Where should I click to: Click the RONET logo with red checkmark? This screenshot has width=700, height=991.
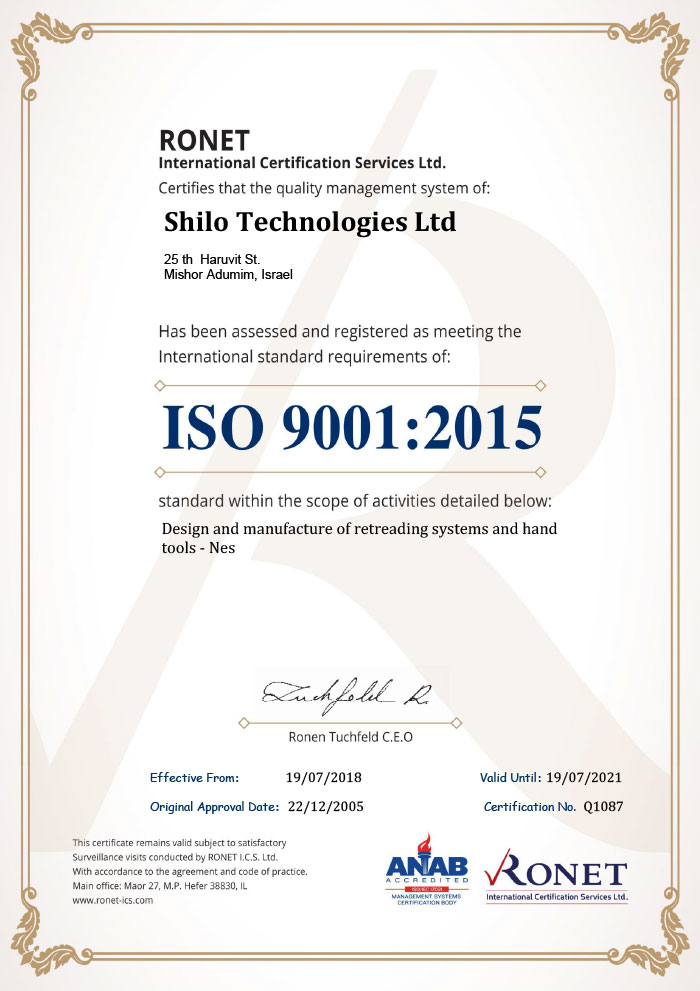(x=557, y=876)
